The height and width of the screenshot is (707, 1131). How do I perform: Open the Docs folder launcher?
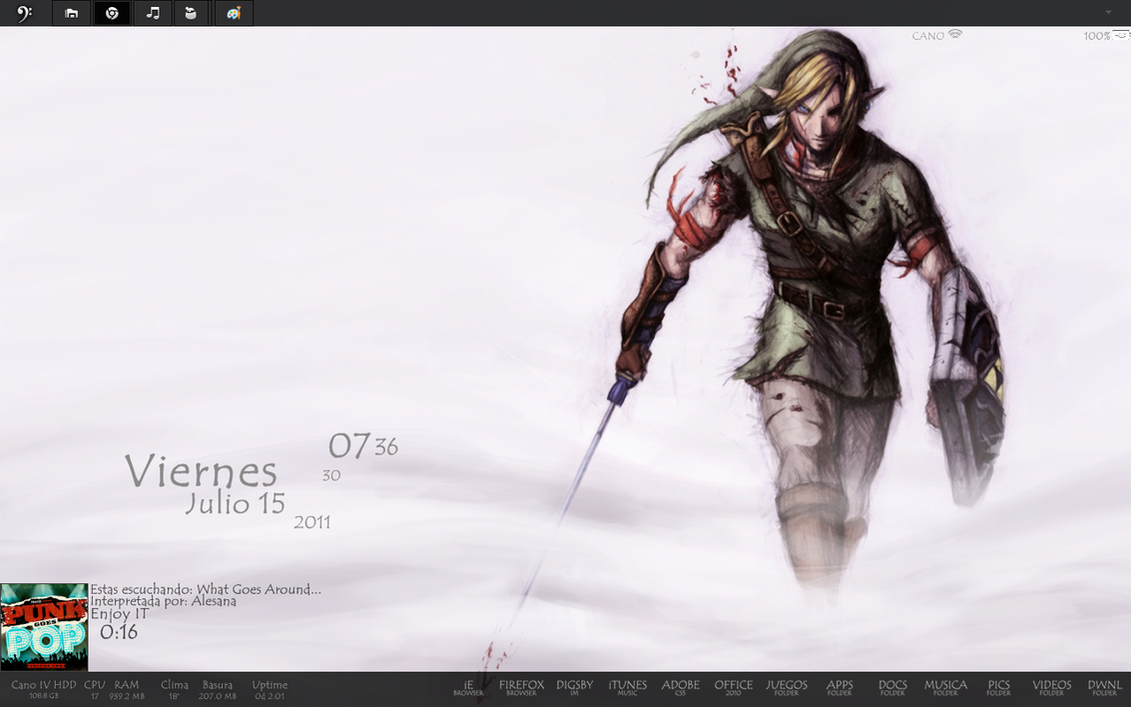(x=892, y=688)
